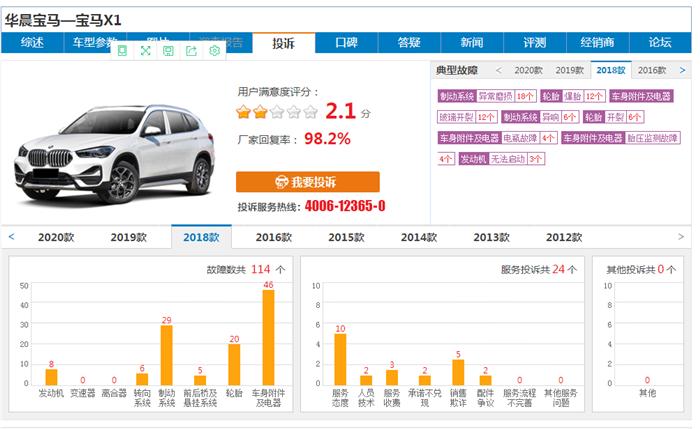Click the white BMW X1 car image
This screenshot has height=429, width=700.
coord(115,153)
